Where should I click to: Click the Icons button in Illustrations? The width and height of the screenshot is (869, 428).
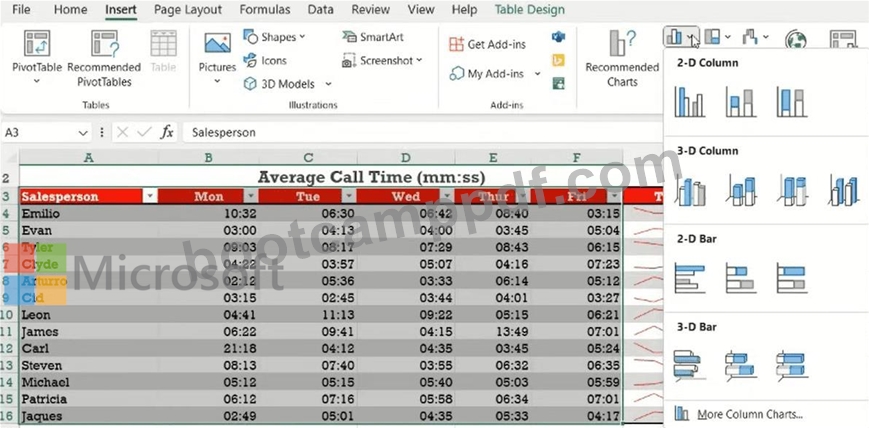tap(265, 60)
